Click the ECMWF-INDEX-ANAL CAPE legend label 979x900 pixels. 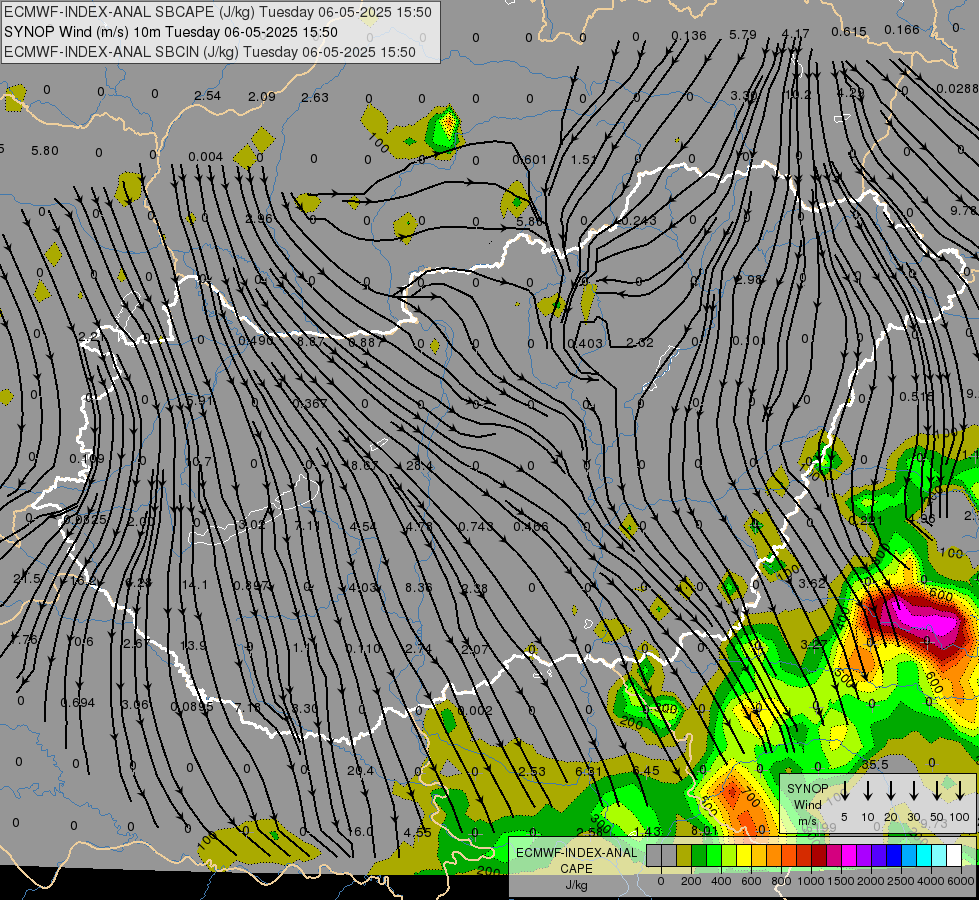[576, 860]
